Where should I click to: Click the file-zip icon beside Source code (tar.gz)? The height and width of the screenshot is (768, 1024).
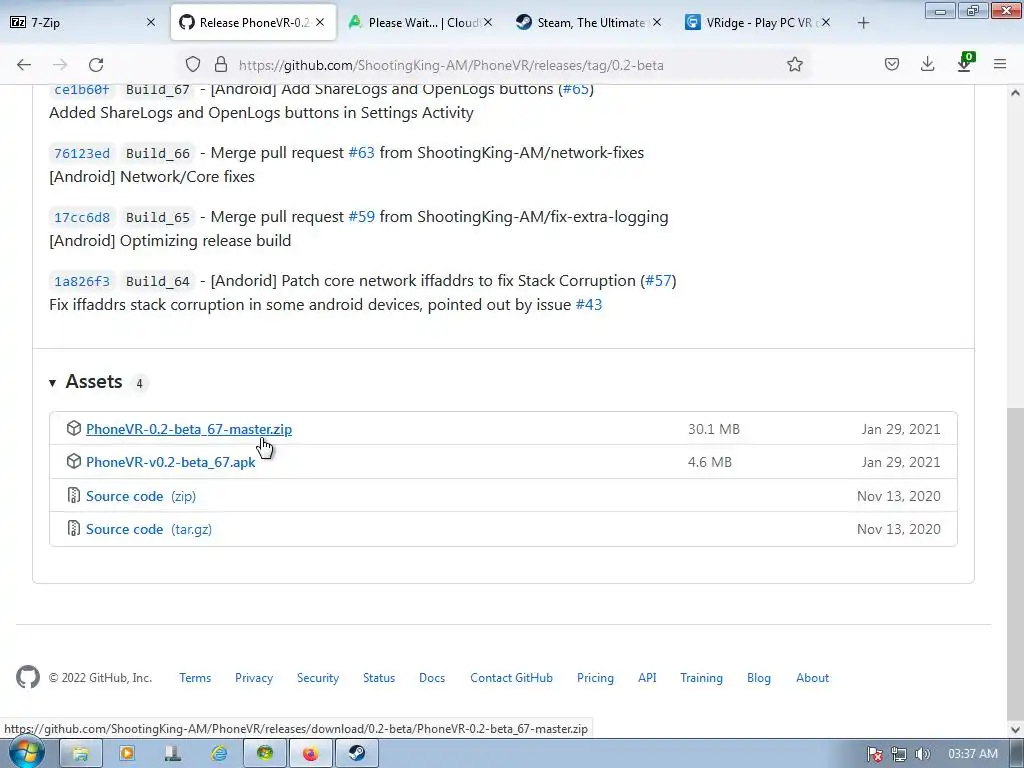(x=74, y=528)
